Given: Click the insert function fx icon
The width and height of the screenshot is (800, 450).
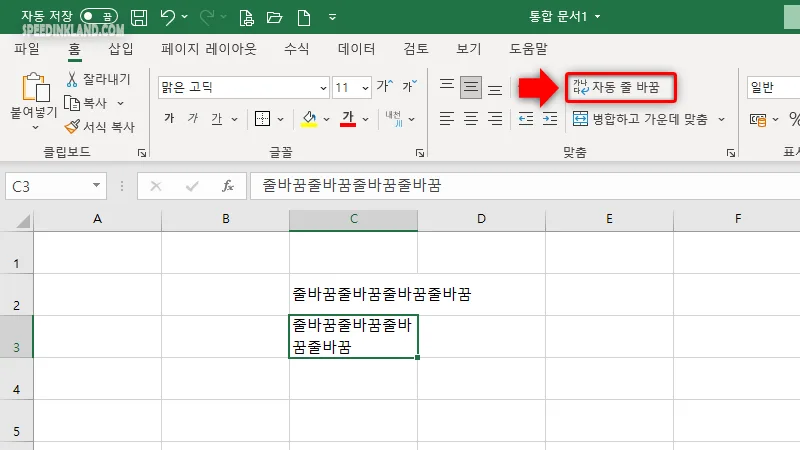Looking at the screenshot, I should pyautogui.click(x=227, y=185).
